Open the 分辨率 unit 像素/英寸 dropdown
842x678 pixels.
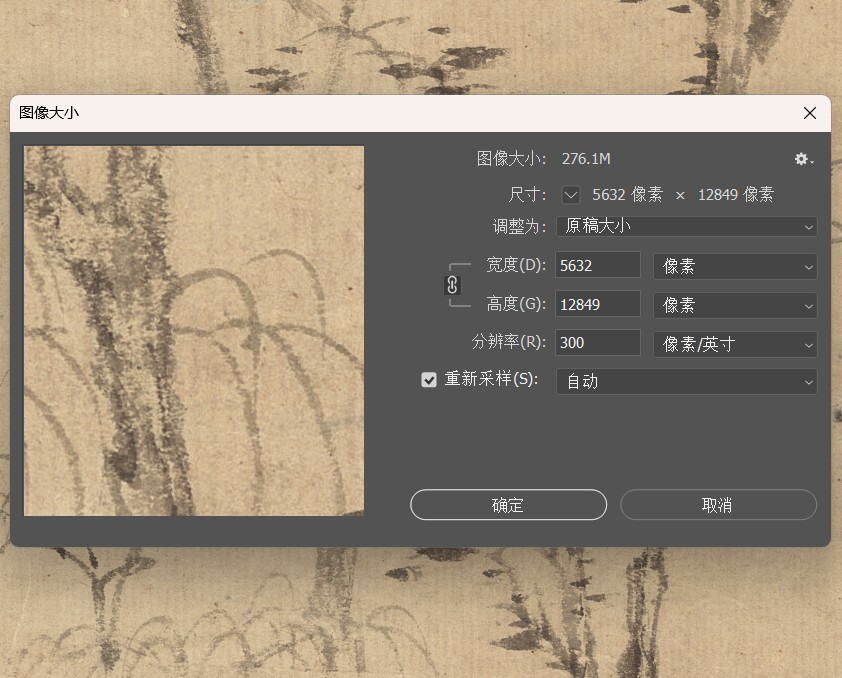[x=735, y=344]
